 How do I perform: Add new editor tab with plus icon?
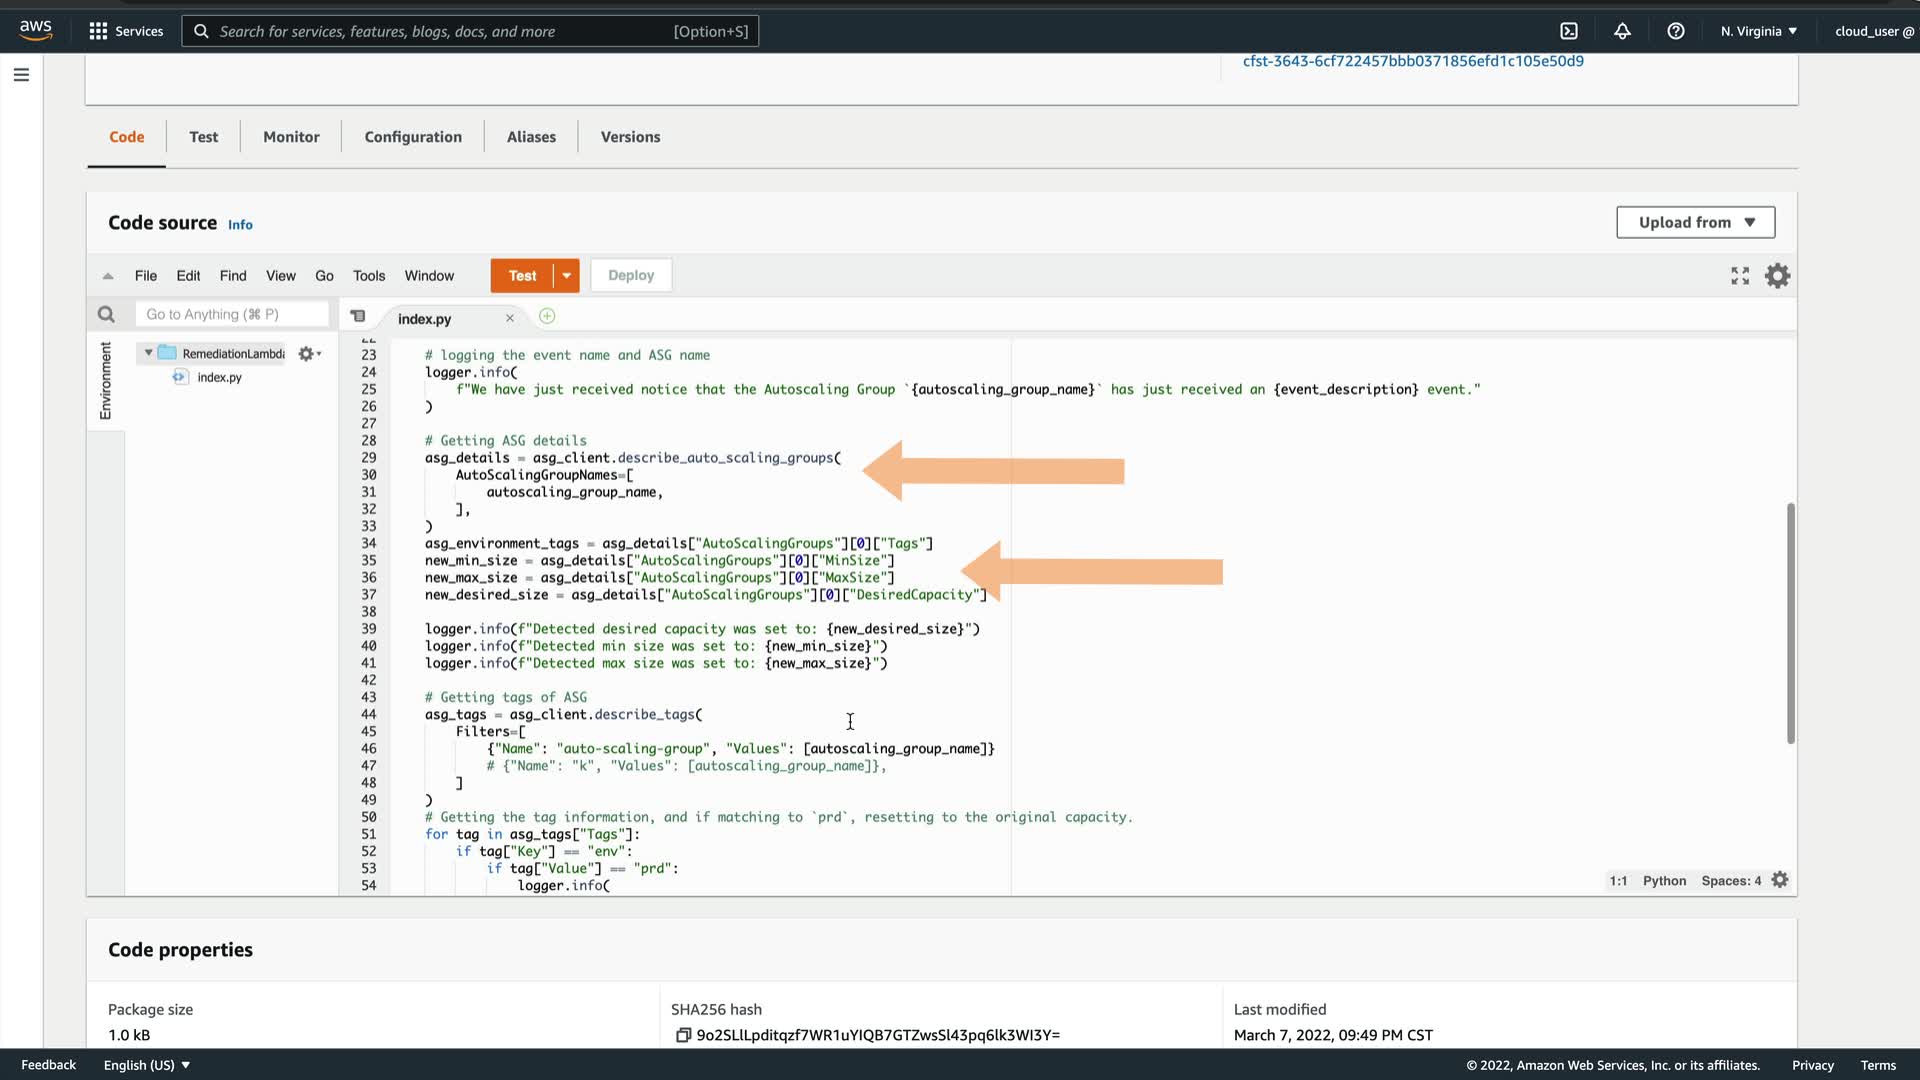coord(547,317)
